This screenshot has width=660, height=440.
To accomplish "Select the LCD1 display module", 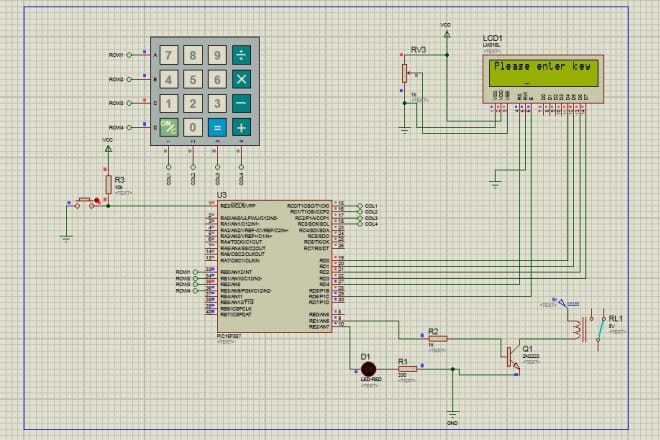I will (543, 79).
